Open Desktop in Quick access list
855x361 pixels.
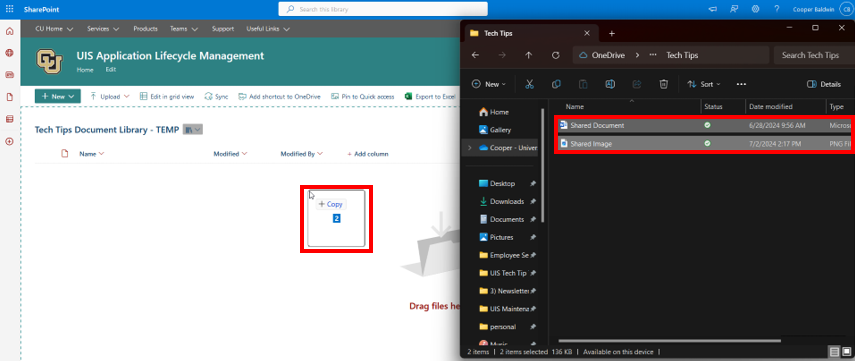[x=497, y=183]
